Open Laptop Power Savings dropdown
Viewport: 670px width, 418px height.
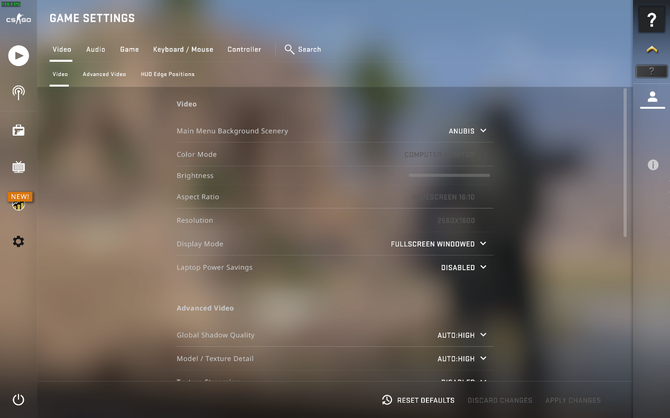click(464, 267)
